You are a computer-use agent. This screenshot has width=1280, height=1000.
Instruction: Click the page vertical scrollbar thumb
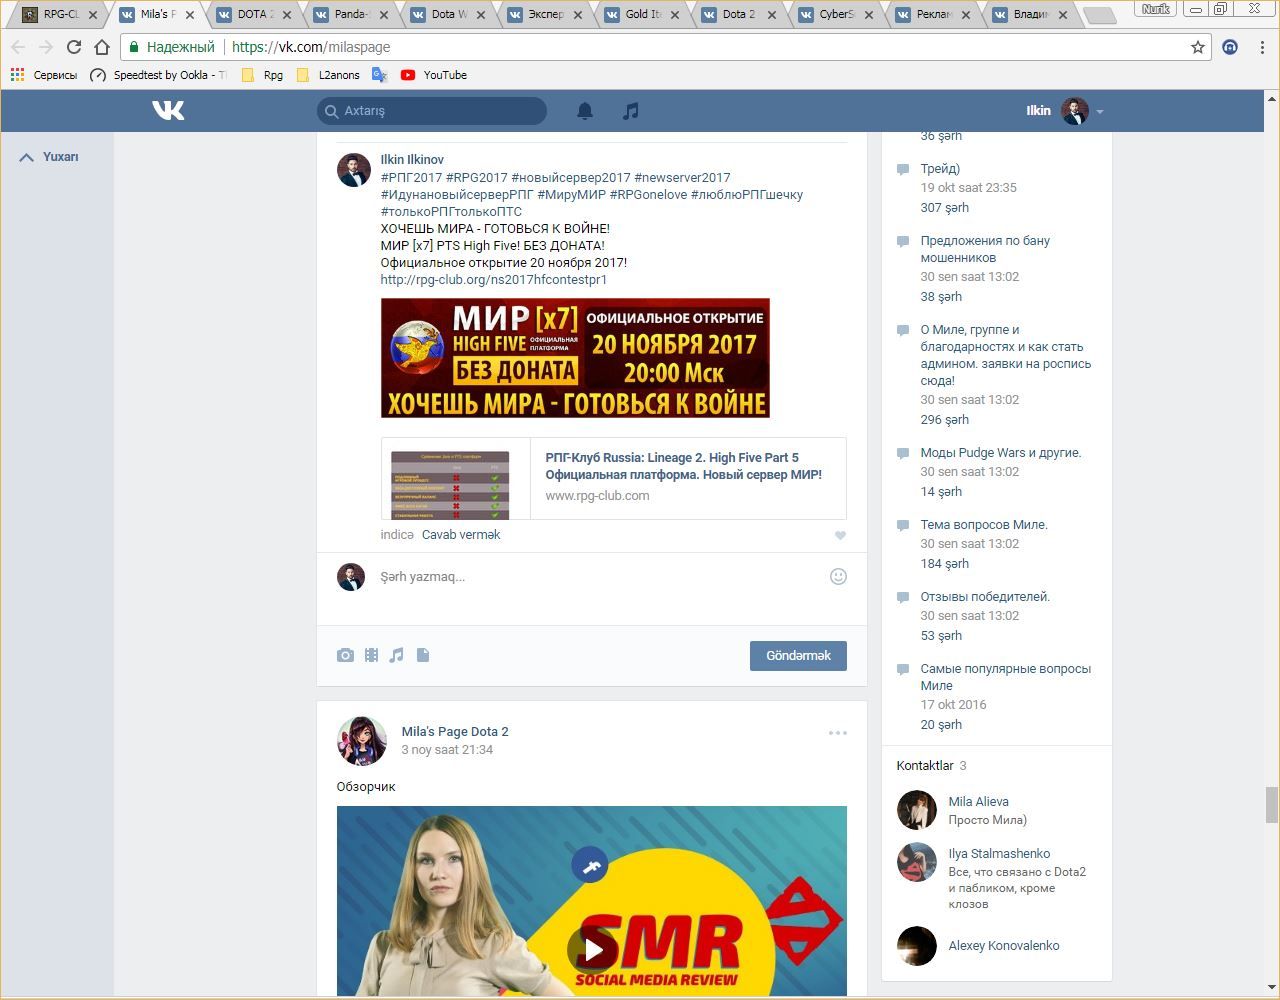click(x=1272, y=805)
